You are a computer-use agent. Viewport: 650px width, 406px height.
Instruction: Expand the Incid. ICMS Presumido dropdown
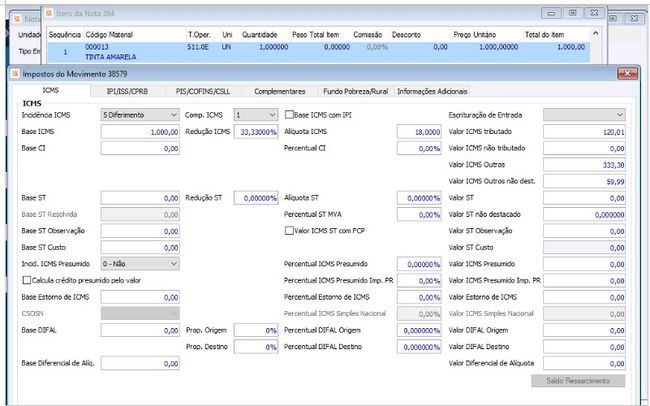click(x=140, y=264)
